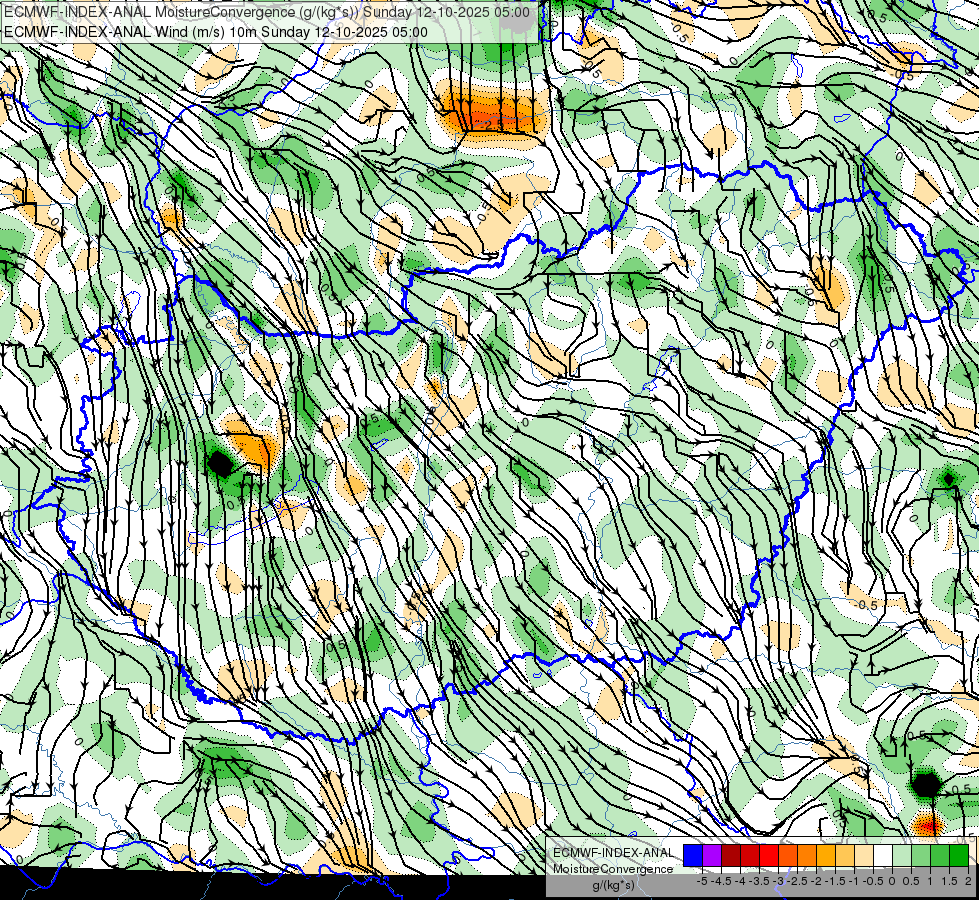This screenshot has height=900, width=979.
Task: Click the medium green swatch between 1 and 1.5
Action: [940, 856]
